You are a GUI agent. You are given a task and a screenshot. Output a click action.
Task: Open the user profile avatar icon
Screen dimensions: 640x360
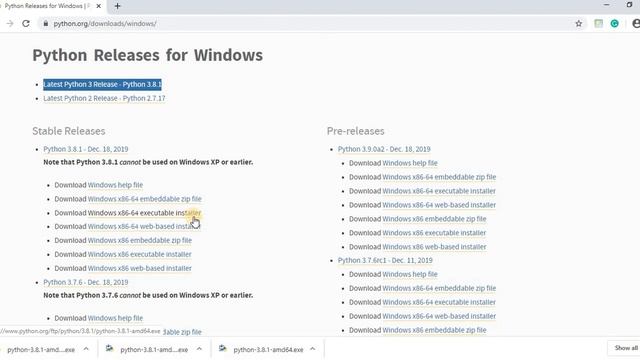click(636, 24)
